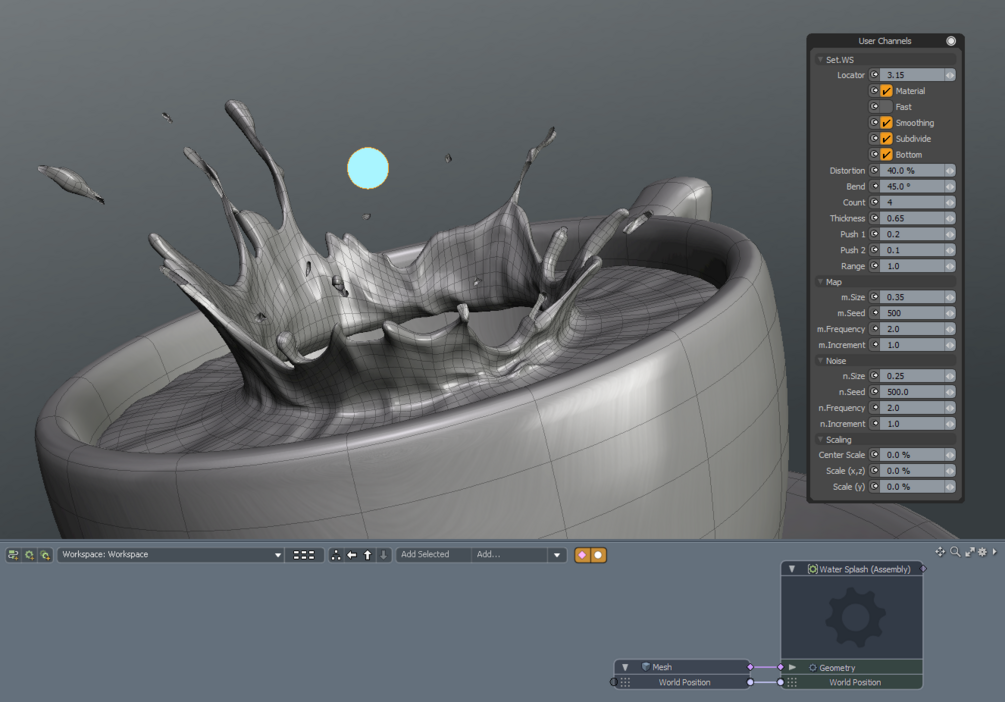The height and width of the screenshot is (702, 1005).
Task: Click the left navigation arrow in the schematic toolbar
Action: (x=352, y=554)
